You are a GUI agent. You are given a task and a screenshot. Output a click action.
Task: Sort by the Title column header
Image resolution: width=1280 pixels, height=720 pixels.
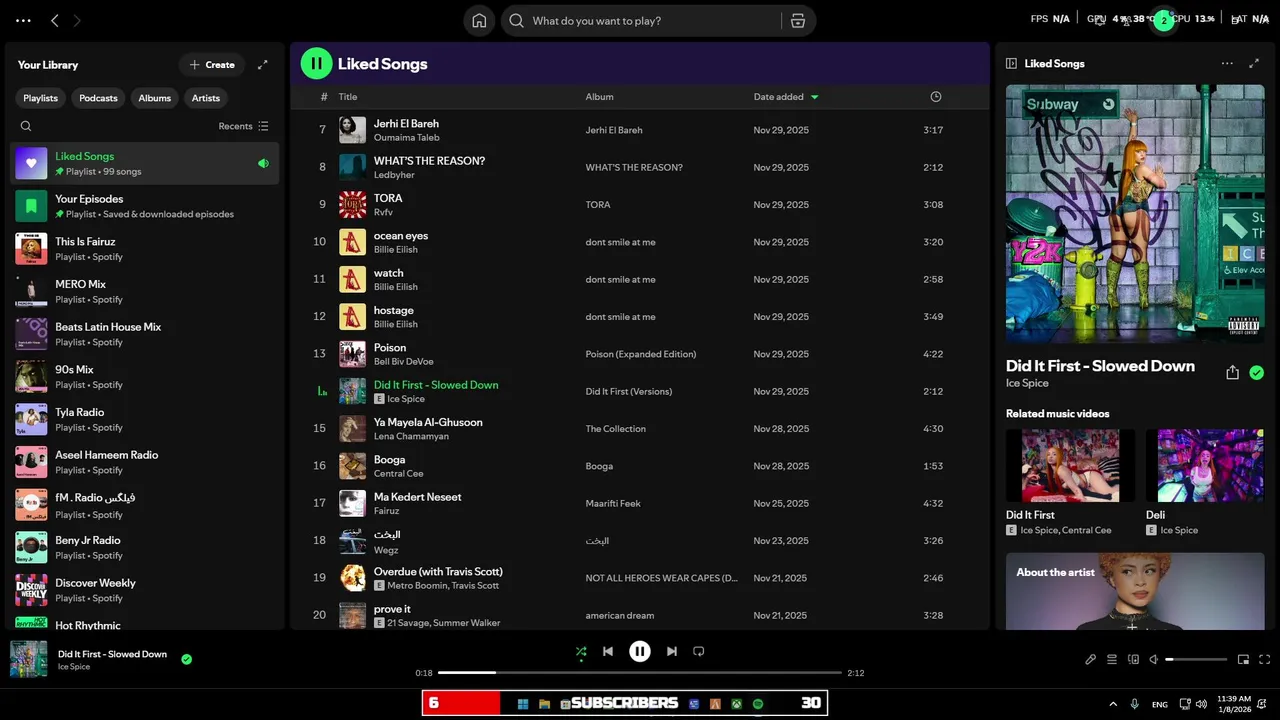tap(348, 97)
